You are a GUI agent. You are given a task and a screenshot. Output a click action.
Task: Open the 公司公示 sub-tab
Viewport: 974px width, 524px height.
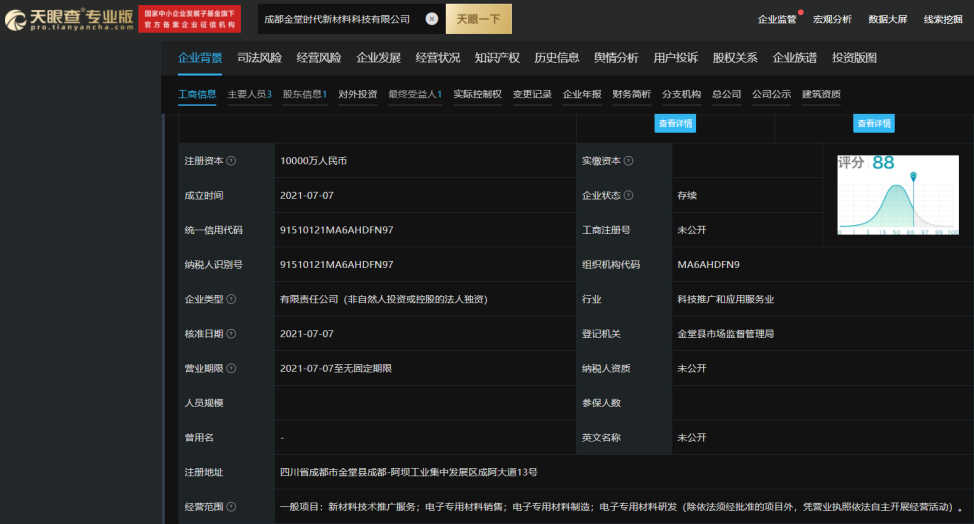coord(771,94)
